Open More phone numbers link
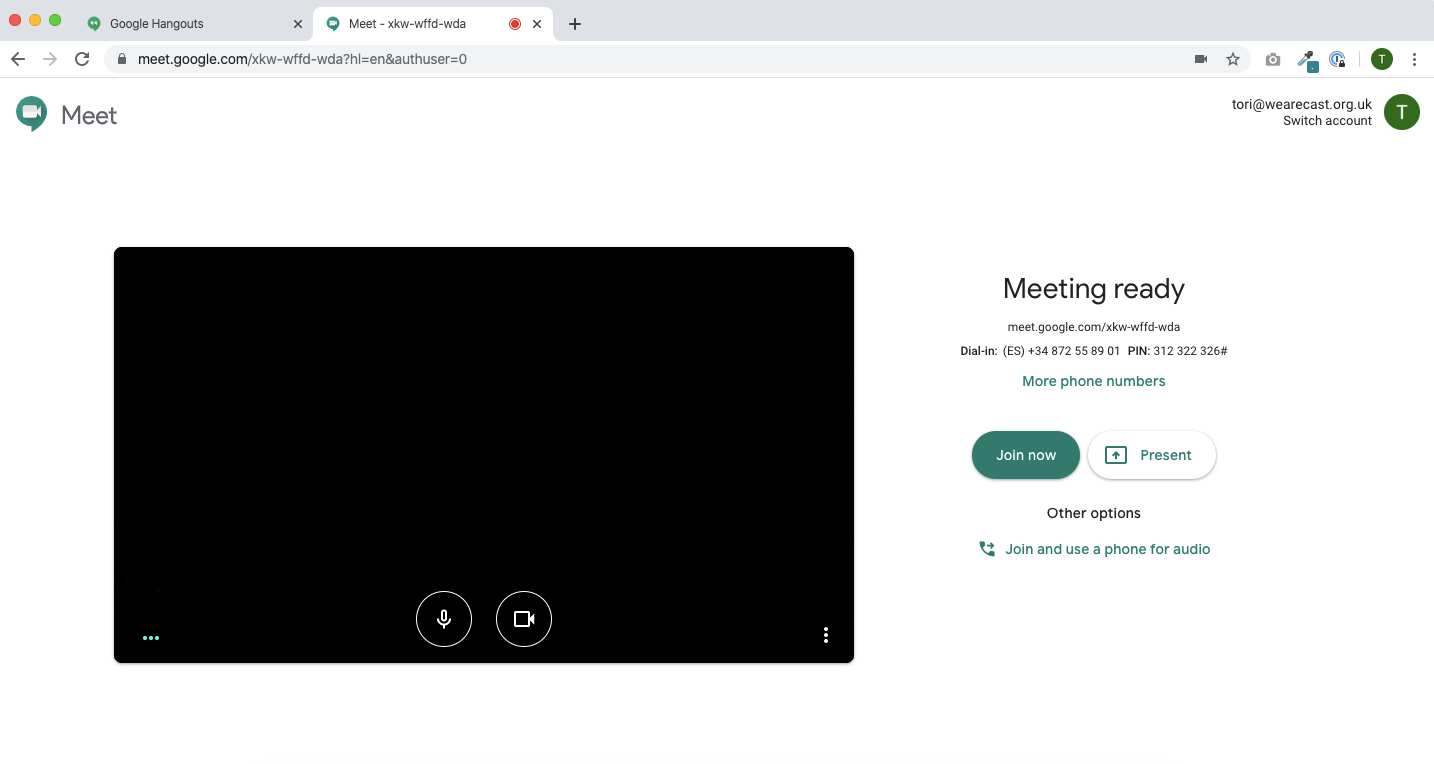The height and width of the screenshot is (764, 1434). [1094, 381]
